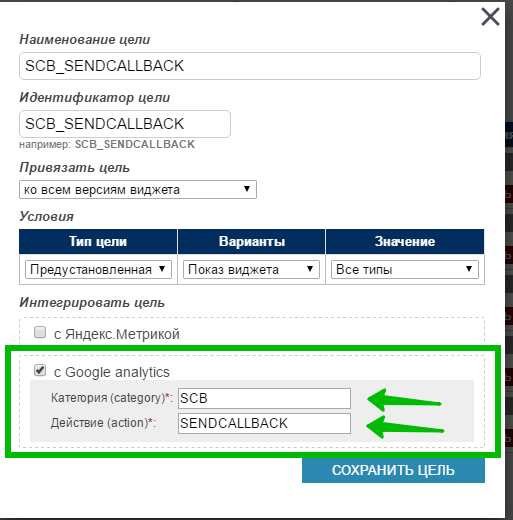Image resolution: width=513 pixels, height=520 pixels.
Task: Open the Показ виджета variants dropdown
Action: point(251,269)
